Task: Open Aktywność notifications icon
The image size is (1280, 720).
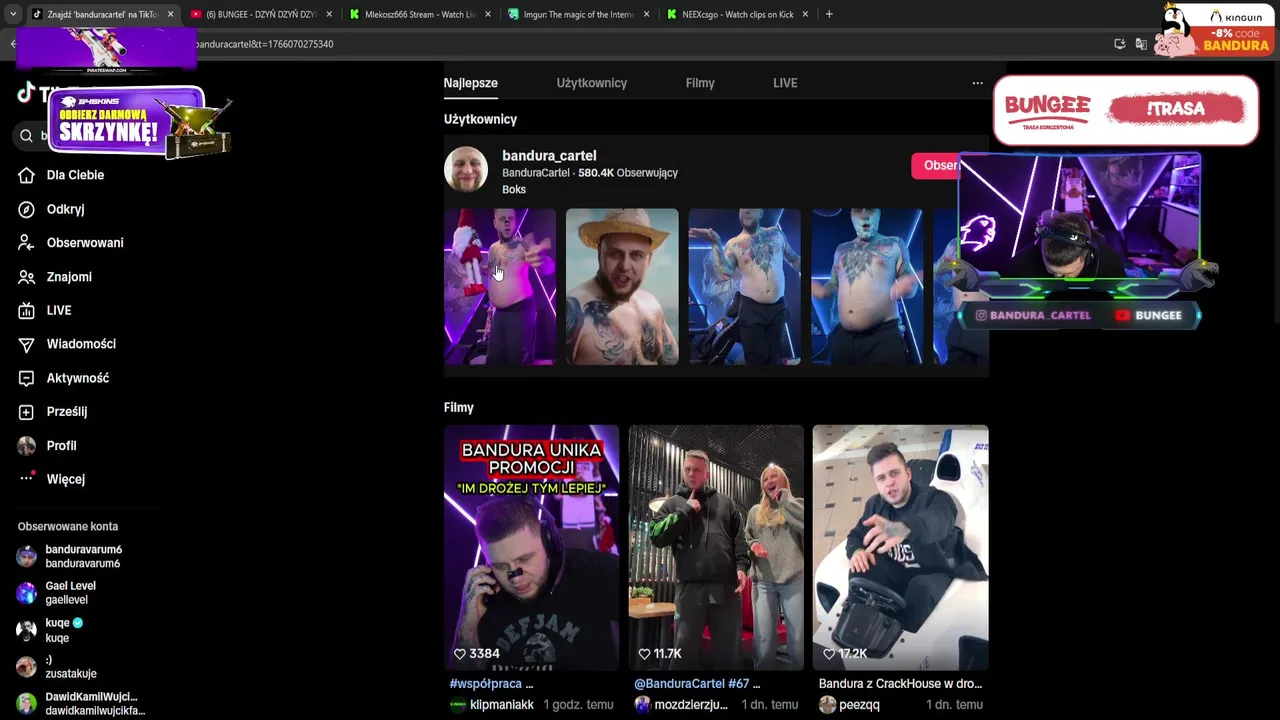Action: (x=27, y=378)
